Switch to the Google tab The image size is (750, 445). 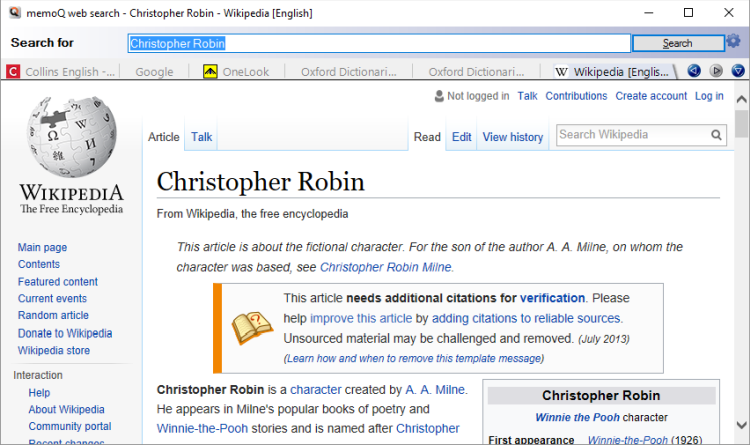click(154, 72)
